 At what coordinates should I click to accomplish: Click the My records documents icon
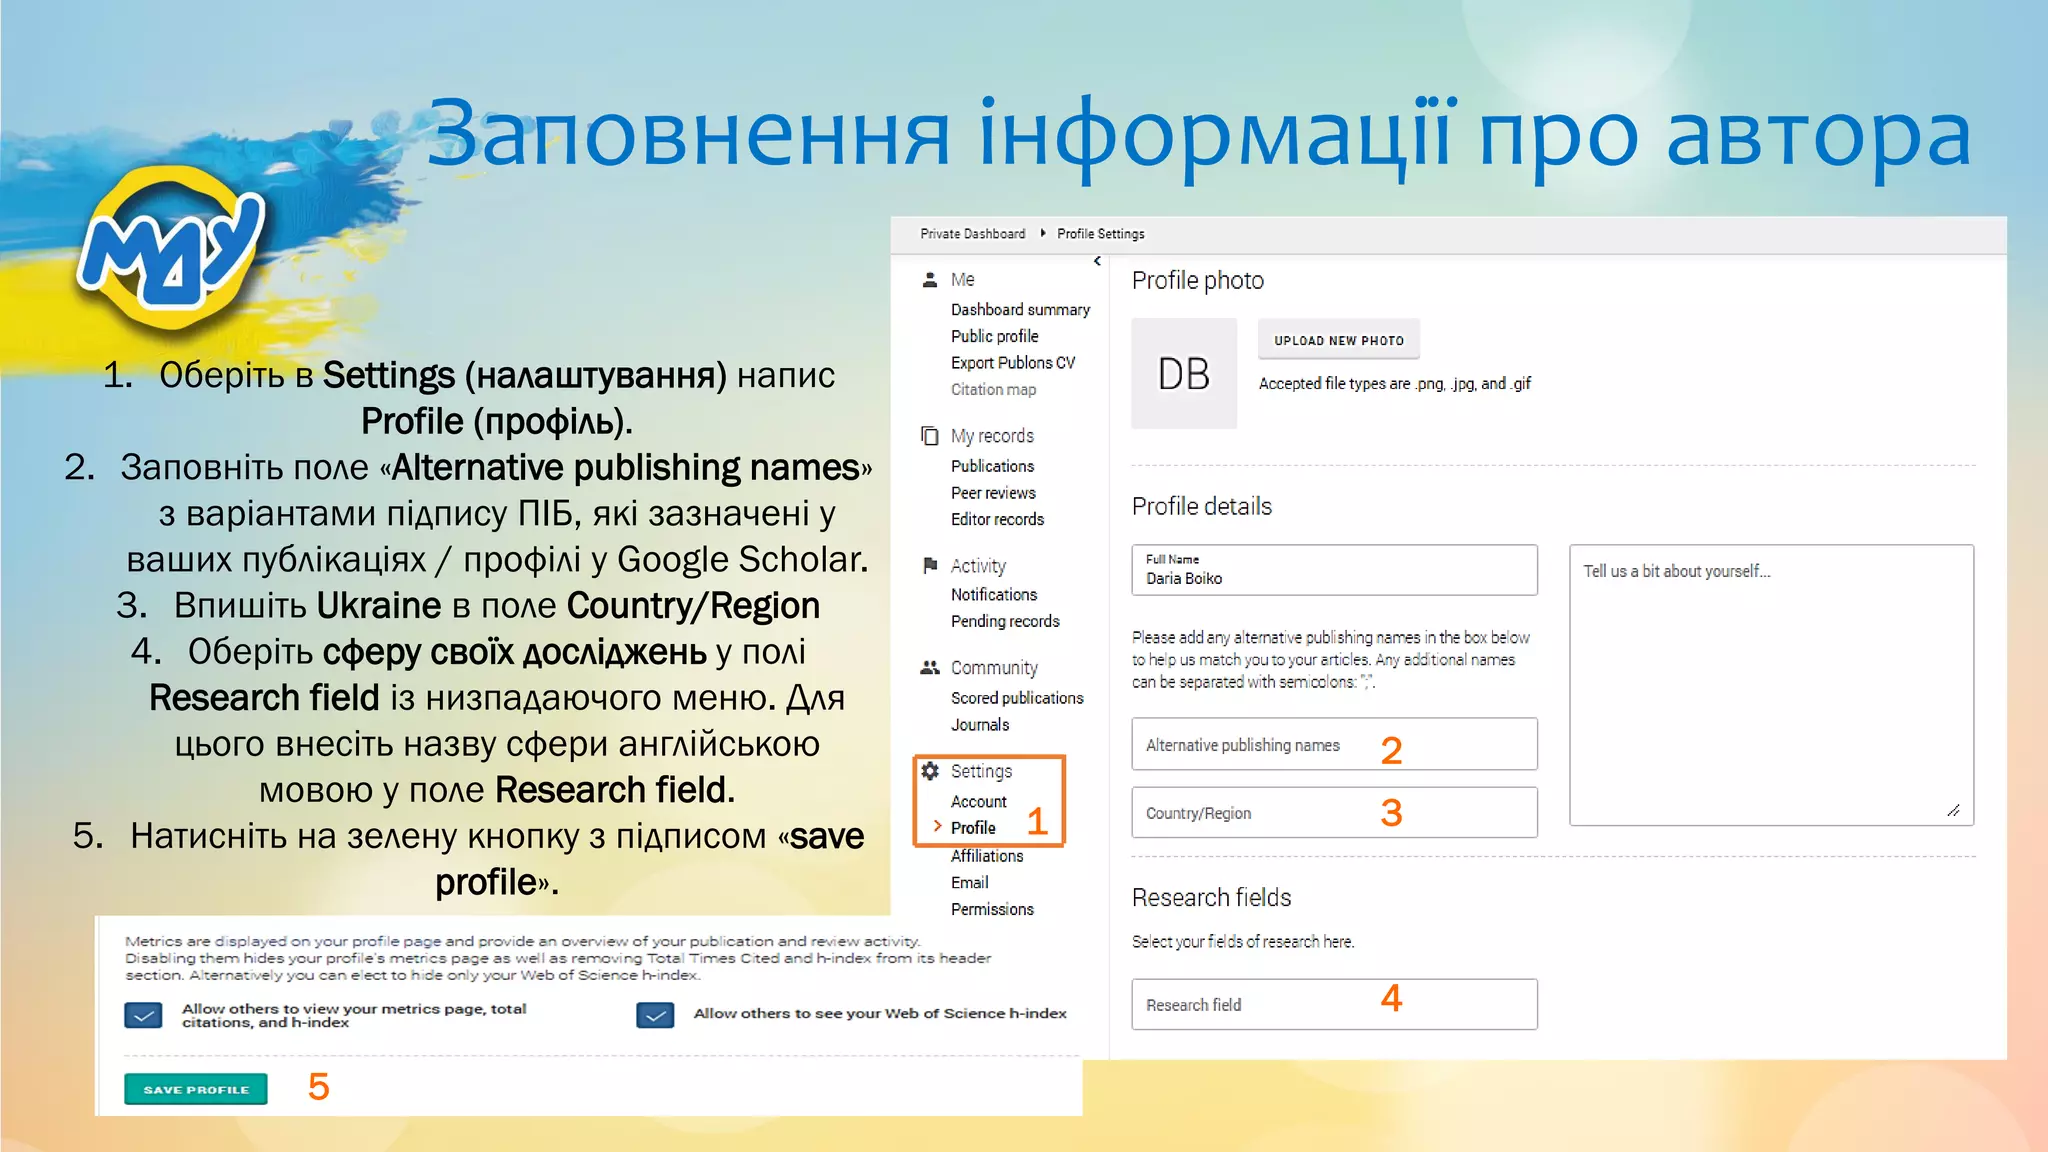coord(930,436)
